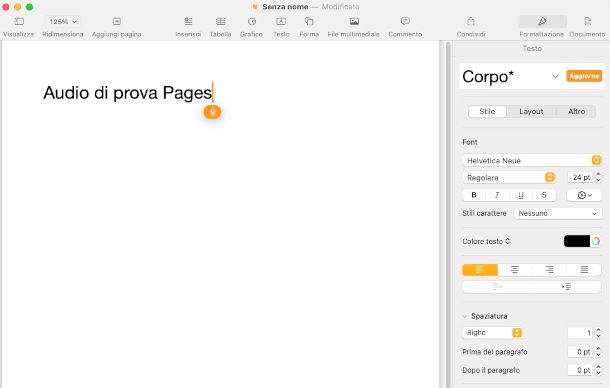Change spacing with Dopo il paragrafo stepper
The height and width of the screenshot is (388, 610).
click(598, 370)
